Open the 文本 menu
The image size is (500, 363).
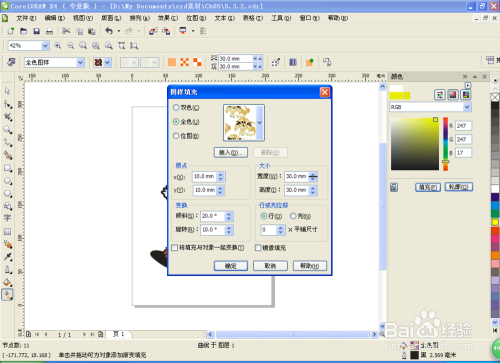(x=225, y=18)
